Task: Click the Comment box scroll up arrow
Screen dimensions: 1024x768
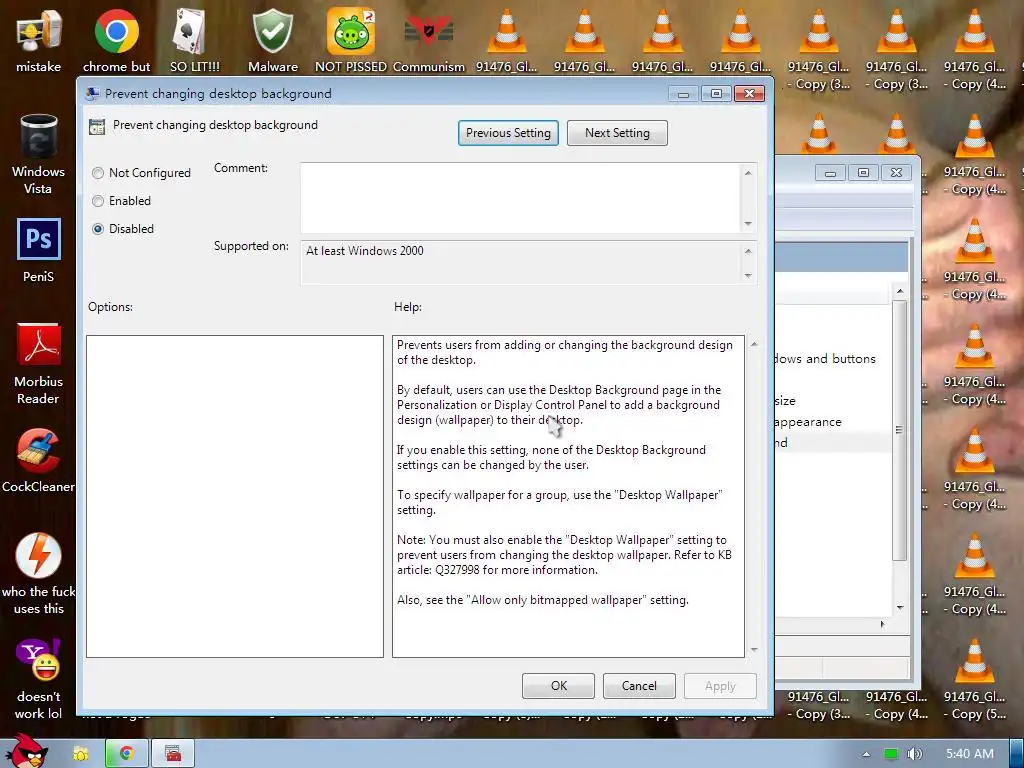Action: [x=748, y=173]
